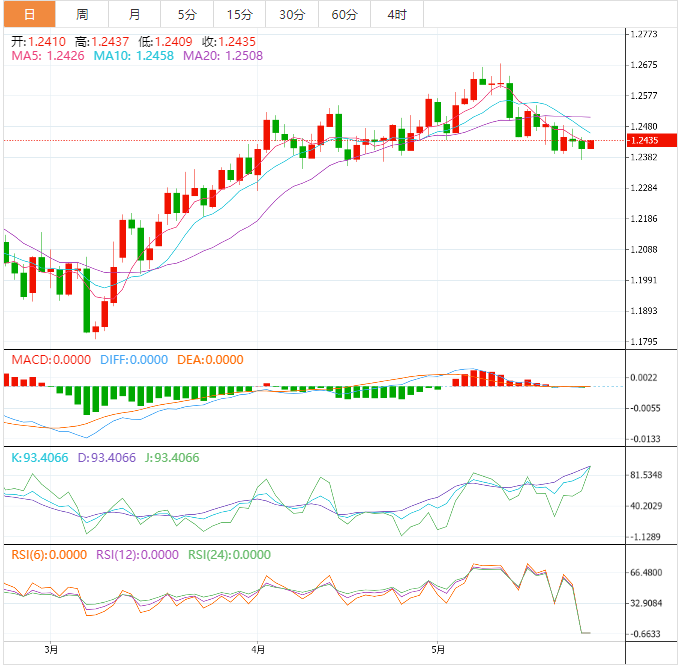Show the 30分 interval chart

click(x=292, y=14)
